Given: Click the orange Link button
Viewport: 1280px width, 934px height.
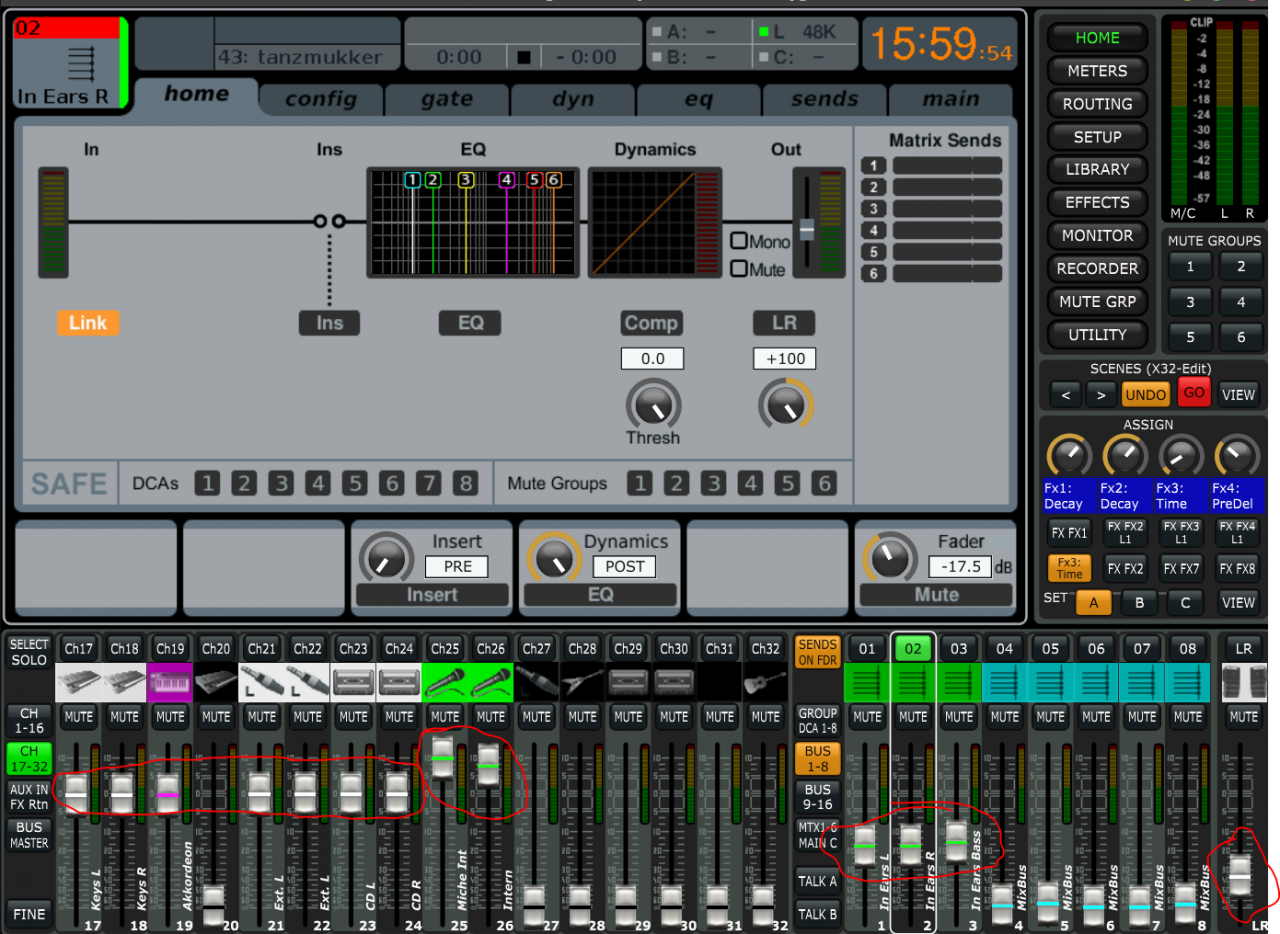Looking at the screenshot, I should (x=88, y=323).
